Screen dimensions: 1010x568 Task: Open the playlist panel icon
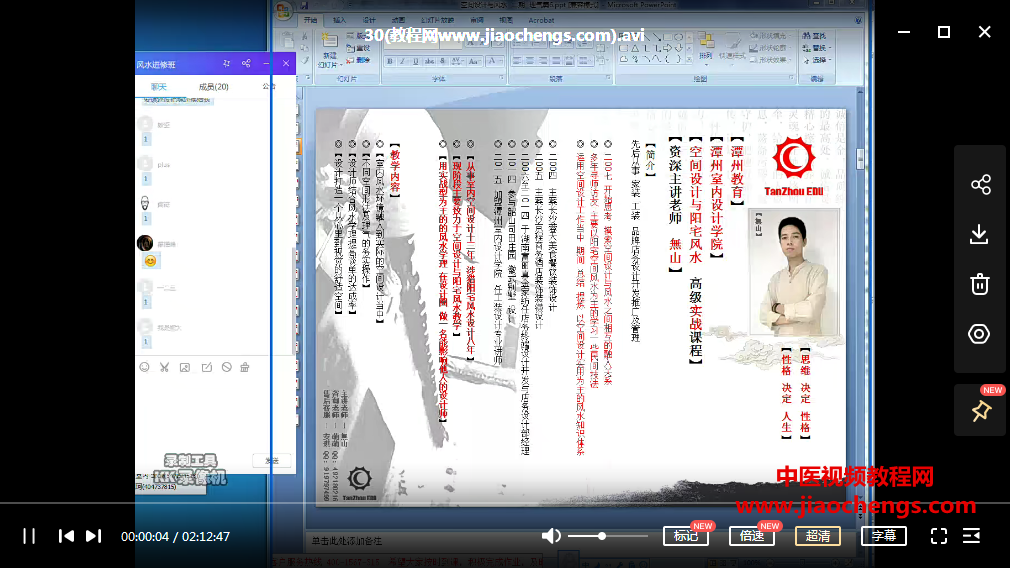pos(971,536)
